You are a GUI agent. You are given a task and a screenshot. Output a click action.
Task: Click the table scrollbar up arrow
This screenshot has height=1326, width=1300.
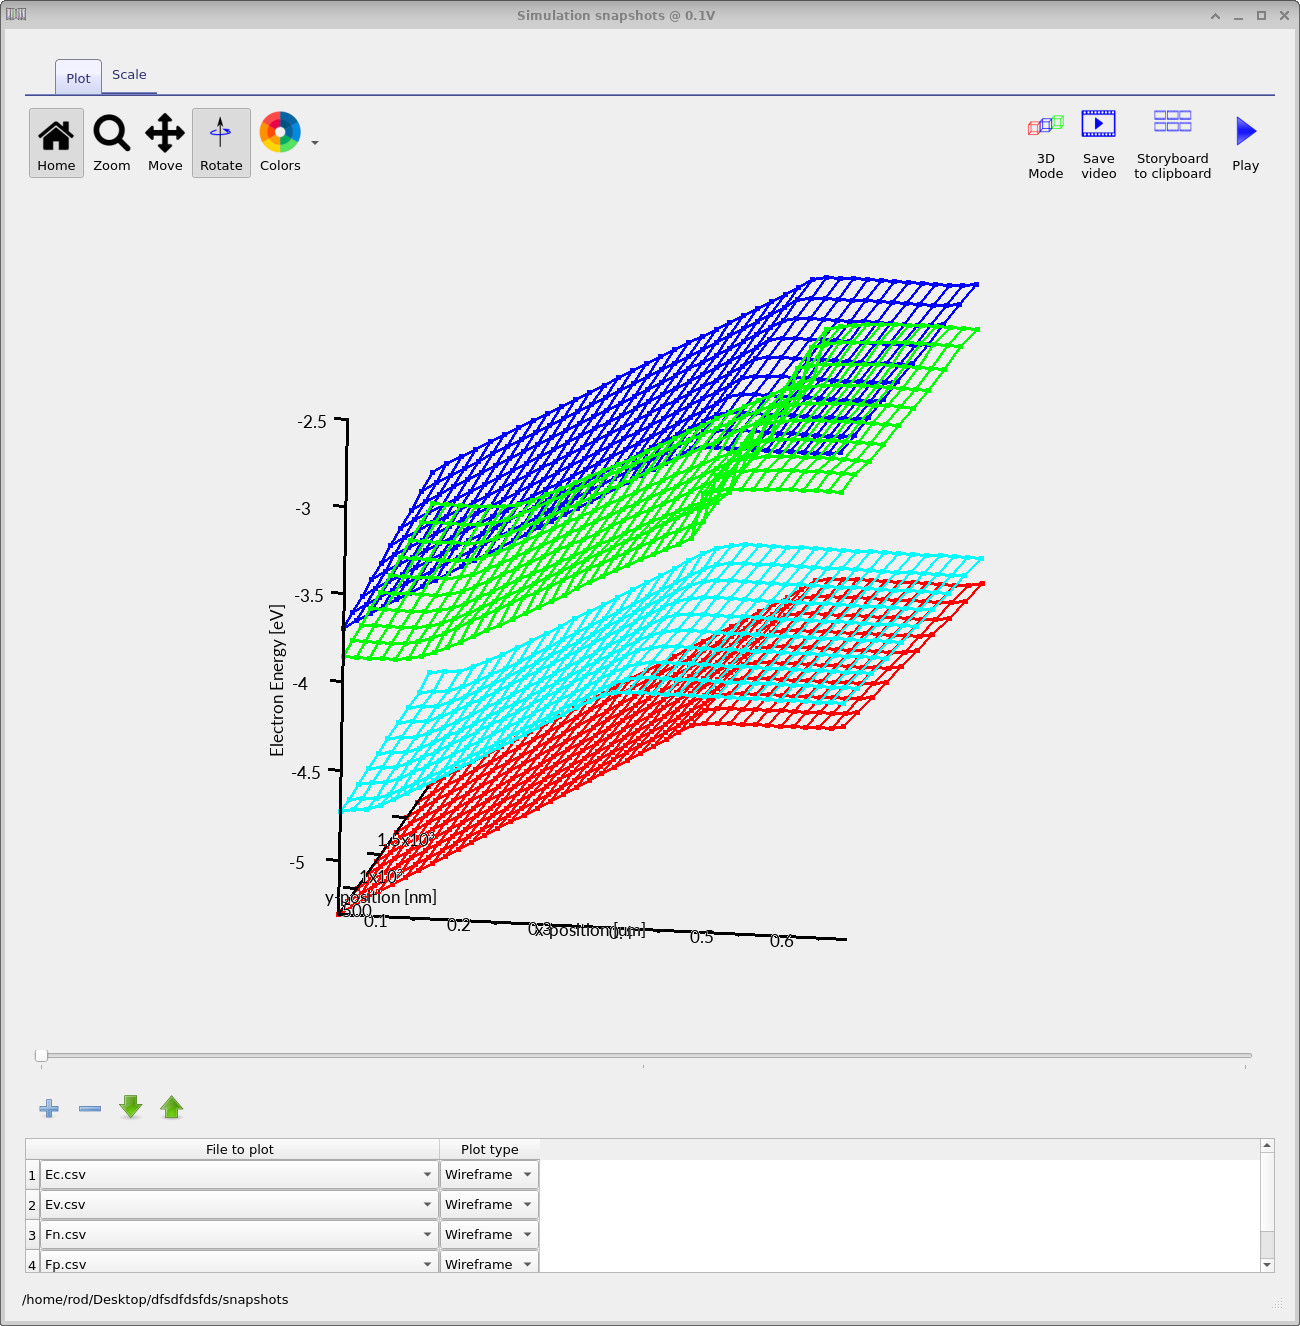pyautogui.click(x=1267, y=1145)
